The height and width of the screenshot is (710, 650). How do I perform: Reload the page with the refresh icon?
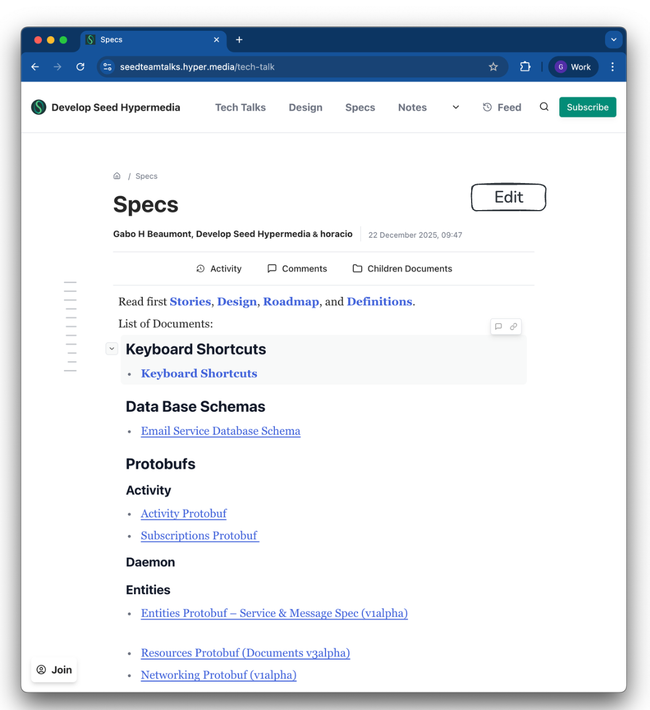click(x=80, y=67)
